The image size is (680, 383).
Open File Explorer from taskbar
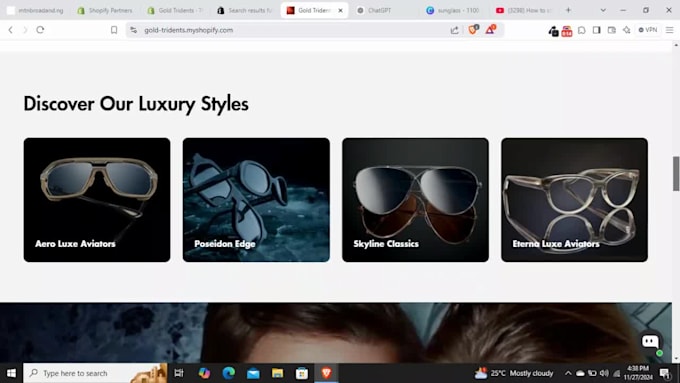[x=278, y=373]
